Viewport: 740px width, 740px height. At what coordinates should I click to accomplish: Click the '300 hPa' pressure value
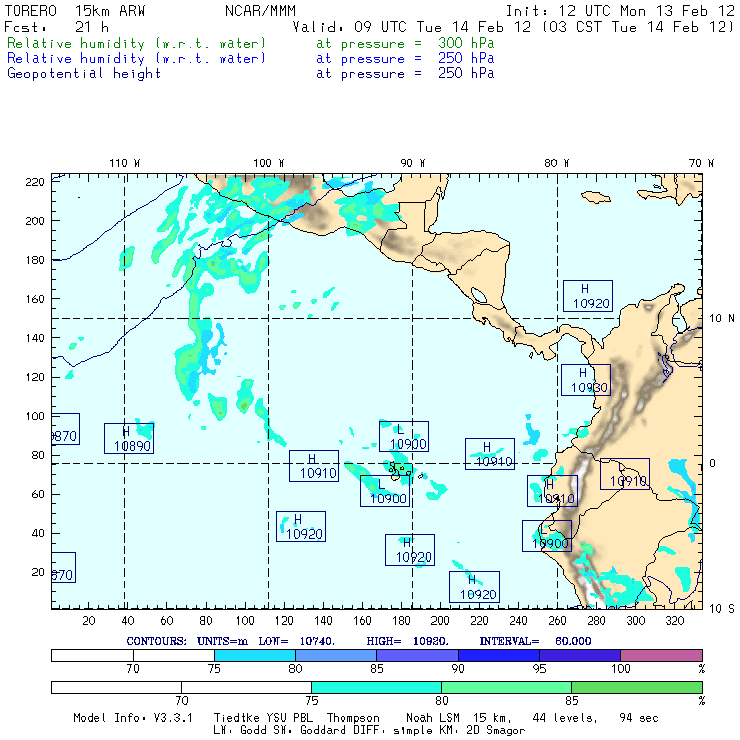point(466,43)
